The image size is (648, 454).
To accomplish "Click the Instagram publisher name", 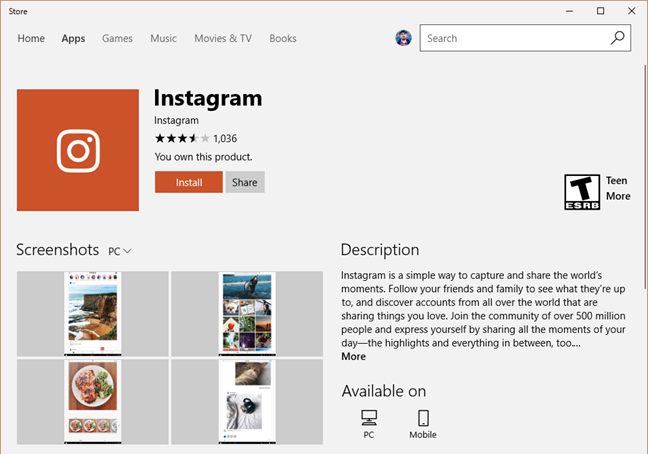I will [176, 120].
